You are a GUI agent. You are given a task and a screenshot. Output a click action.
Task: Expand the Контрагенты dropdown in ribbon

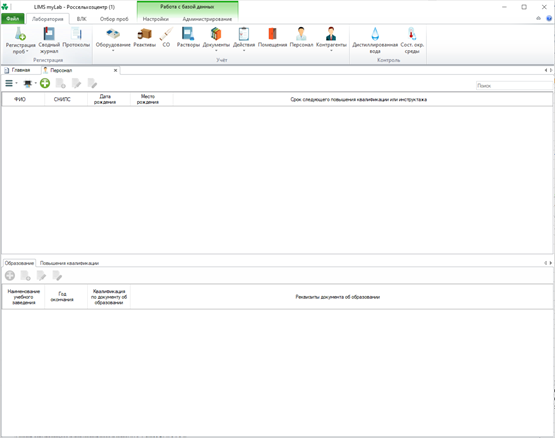[331, 51]
